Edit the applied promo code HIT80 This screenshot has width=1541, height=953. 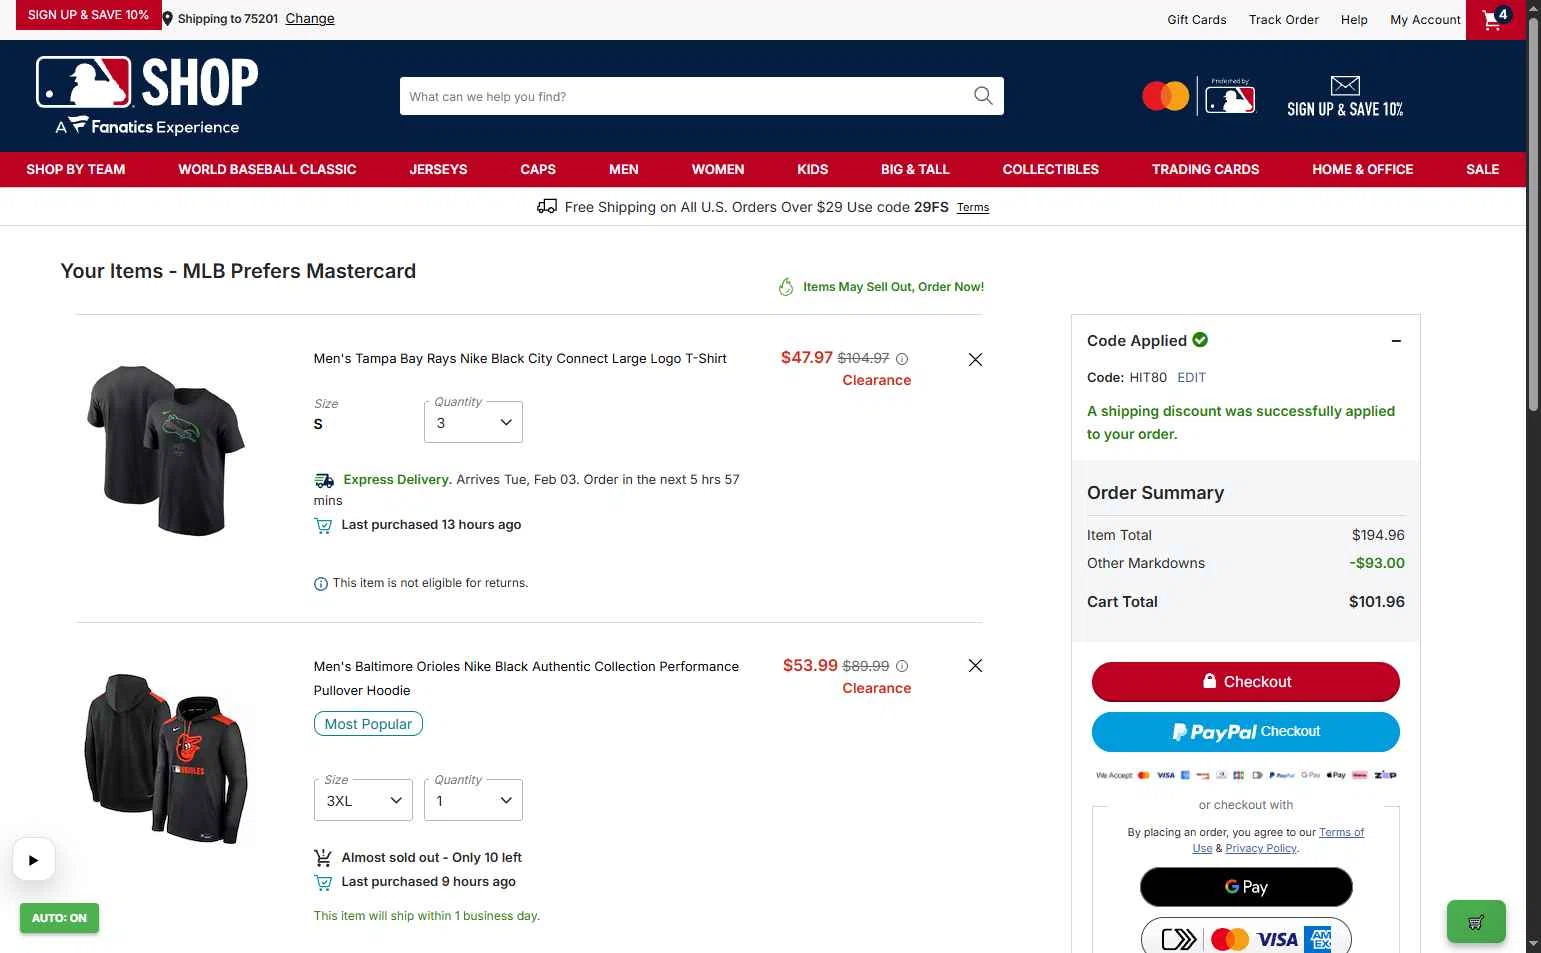click(1191, 378)
